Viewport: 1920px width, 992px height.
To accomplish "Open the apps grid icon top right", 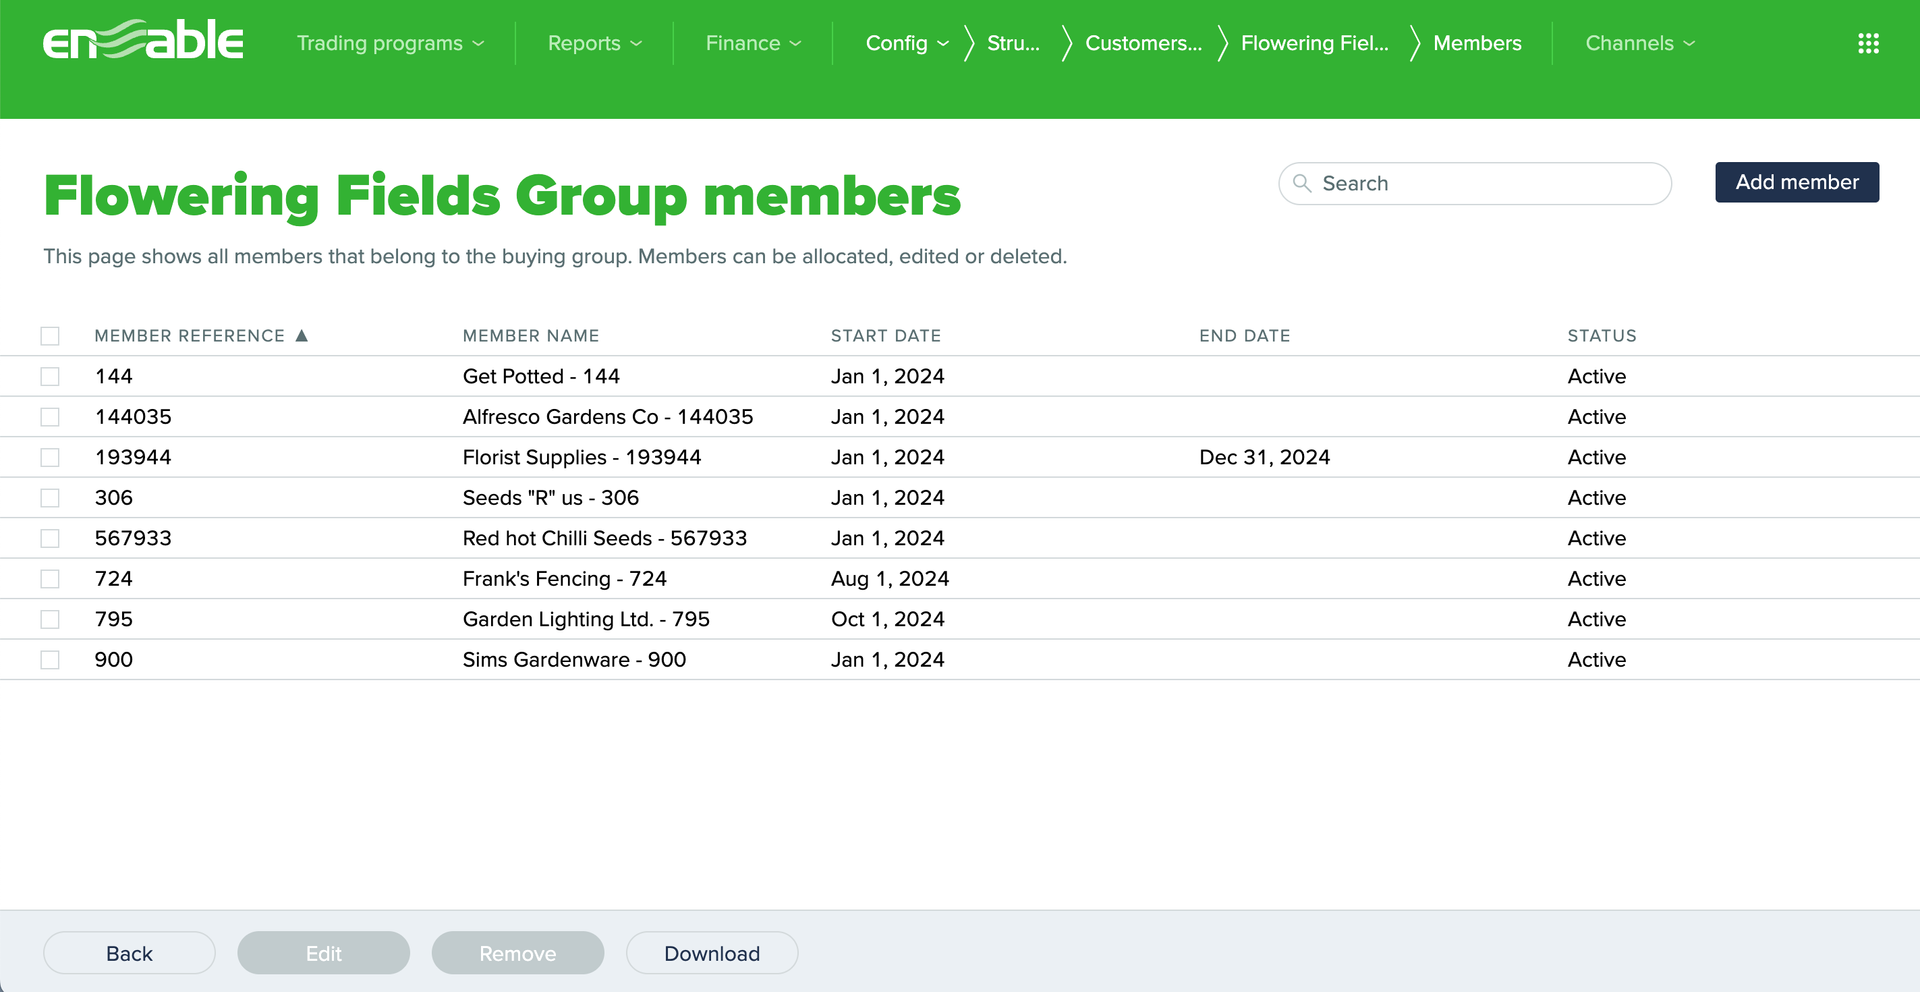I will 1868,43.
